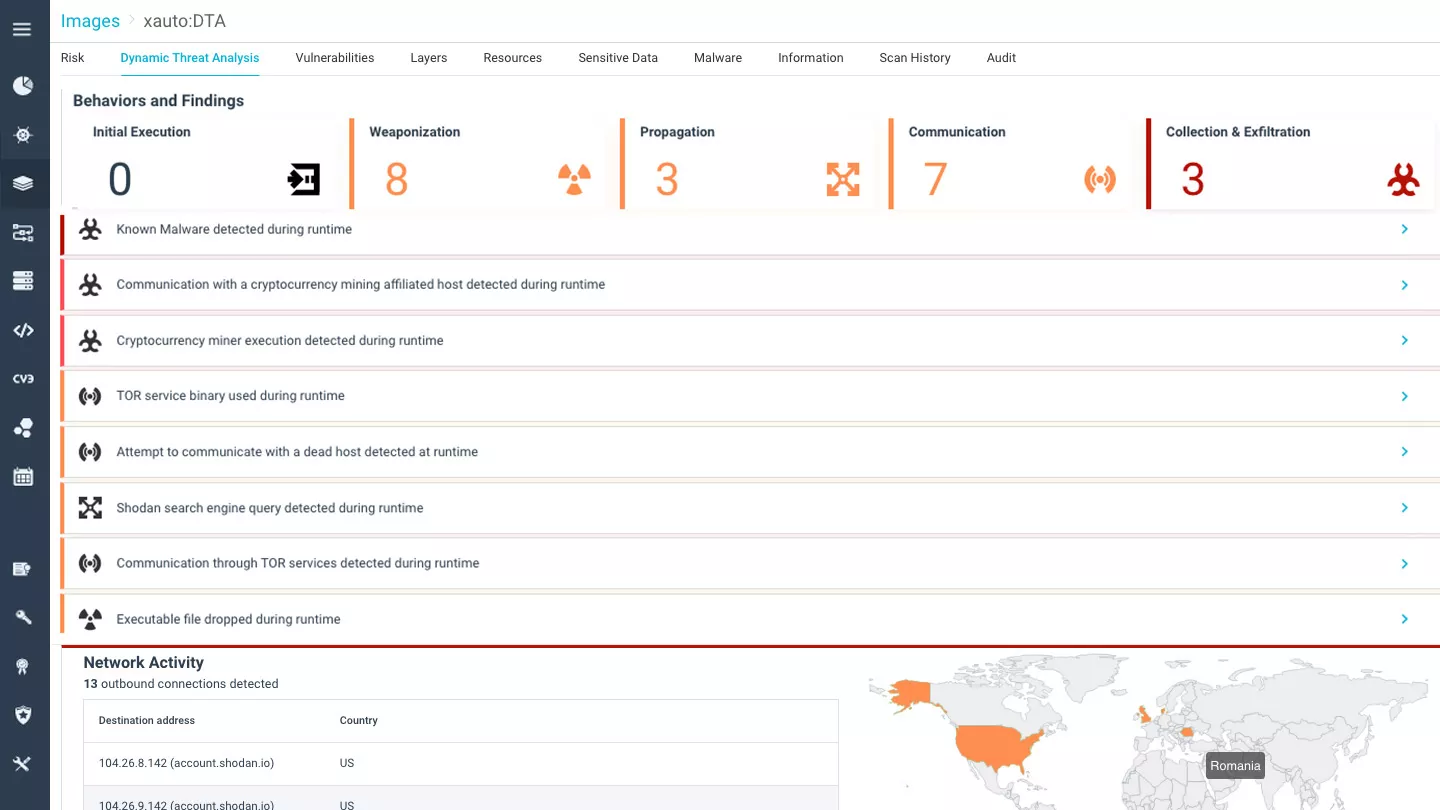Open the Audit tab
This screenshot has height=810, width=1440.
point(1001,58)
